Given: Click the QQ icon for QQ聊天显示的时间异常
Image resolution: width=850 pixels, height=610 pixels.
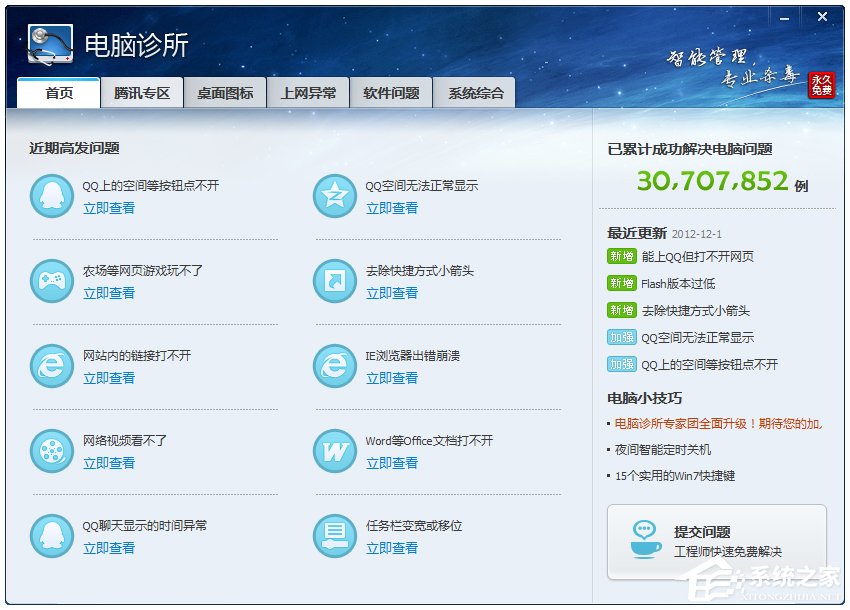Looking at the screenshot, I should pos(52,535).
